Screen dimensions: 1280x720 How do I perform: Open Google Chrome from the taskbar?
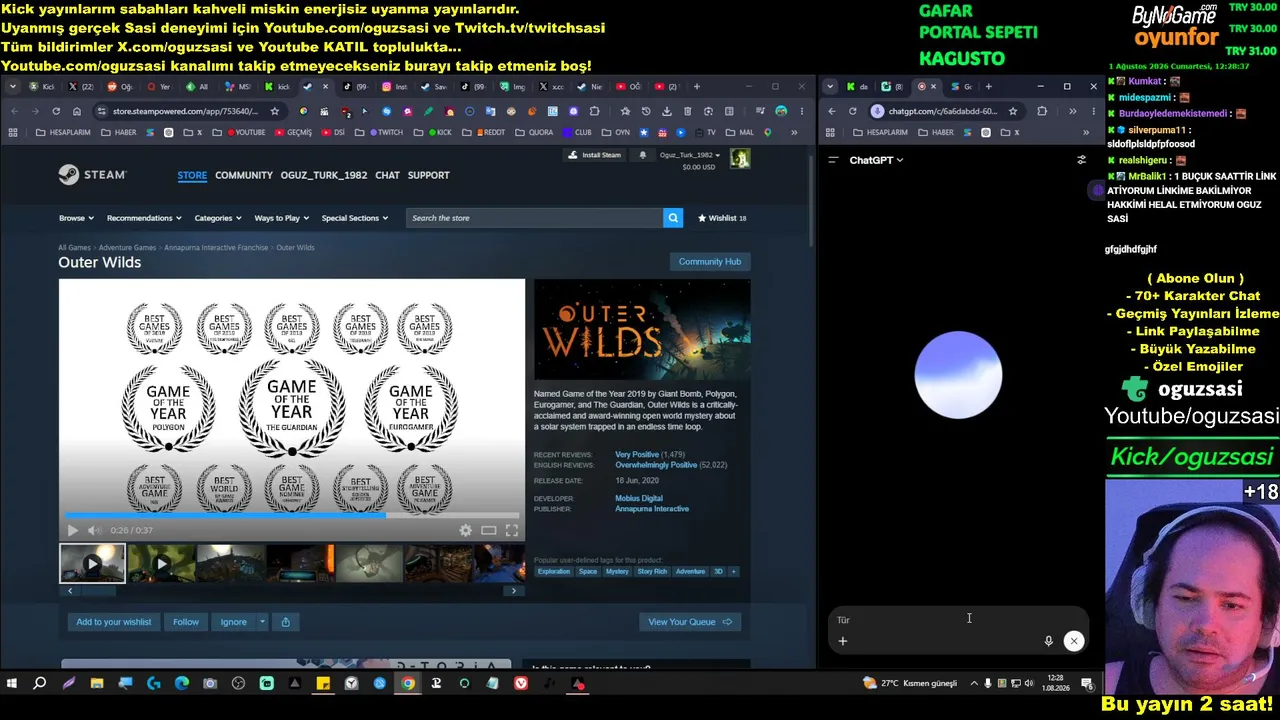point(408,684)
